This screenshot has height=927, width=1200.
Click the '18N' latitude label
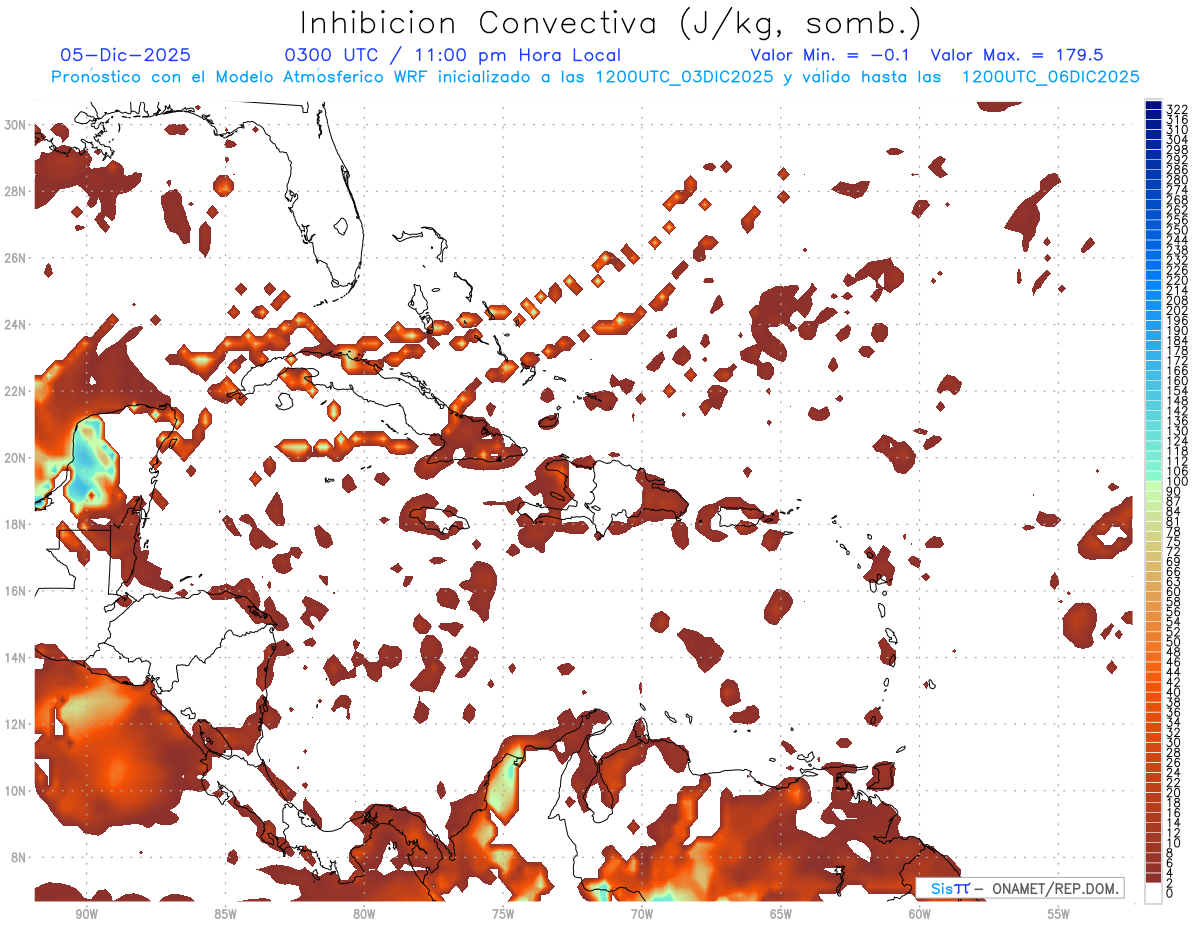(15, 524)
